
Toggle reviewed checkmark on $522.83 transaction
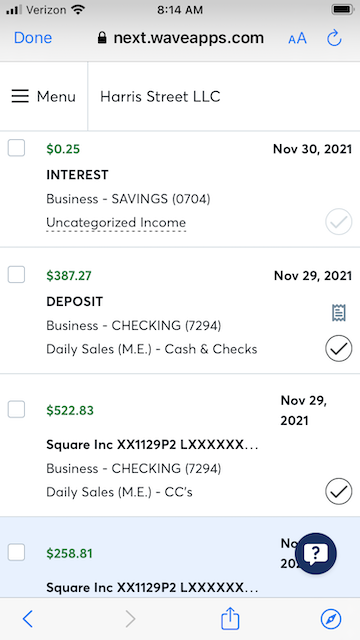[x=339, y=491]
